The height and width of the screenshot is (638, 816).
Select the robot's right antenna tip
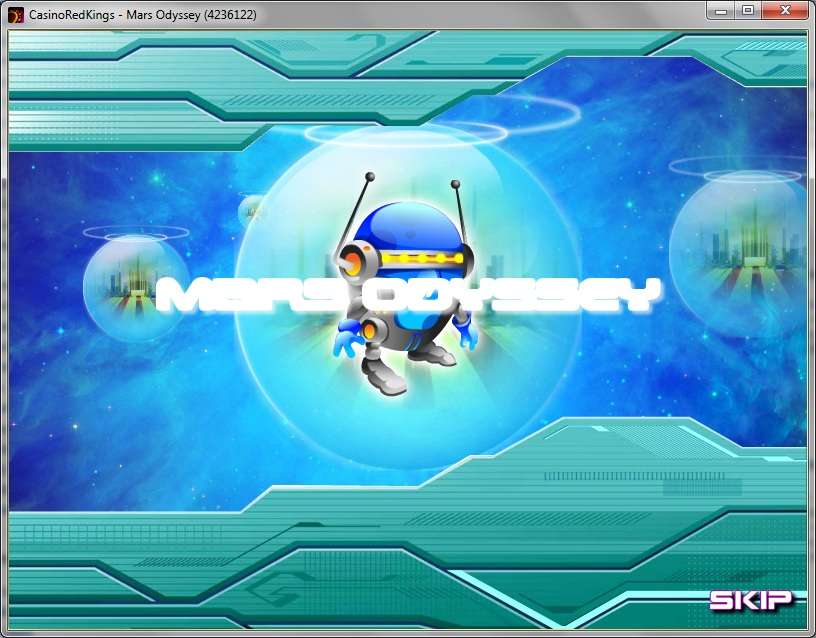[455, 185]
